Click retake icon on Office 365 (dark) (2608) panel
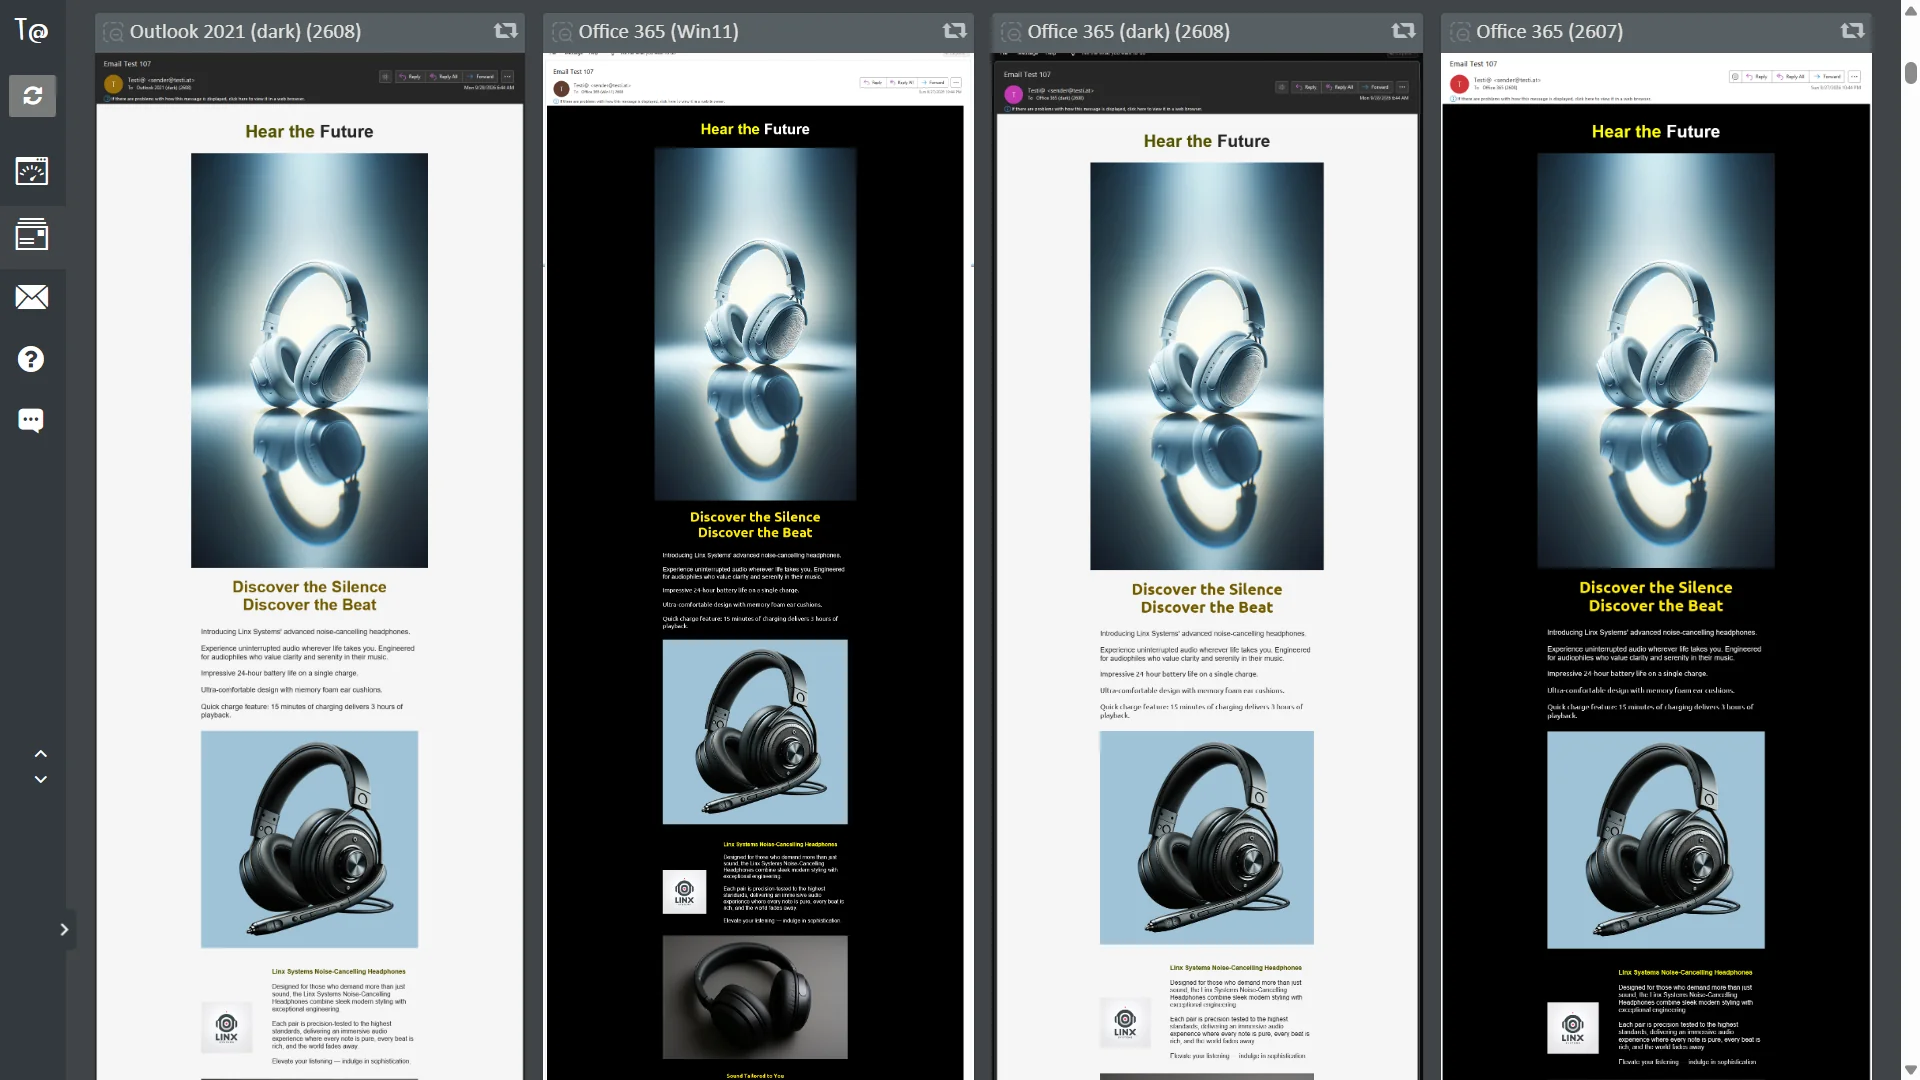 [1404, 31]
